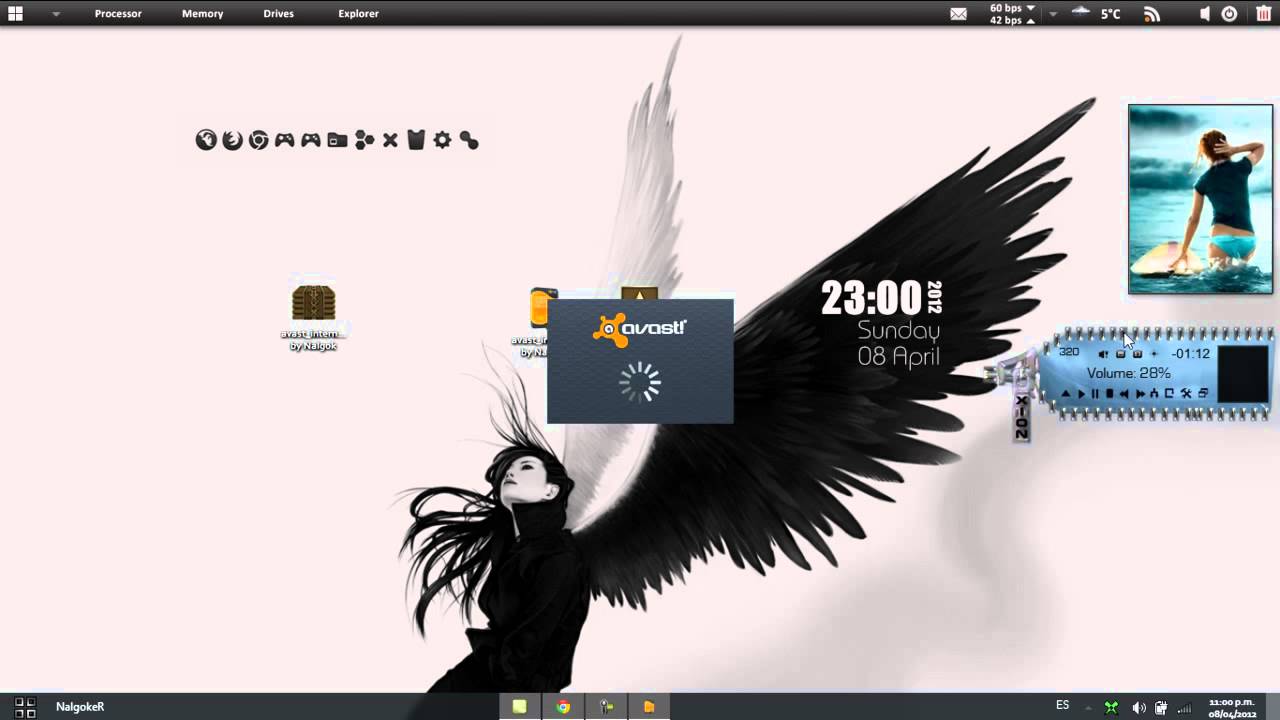Open the Explorer menu in top bar

358,14
